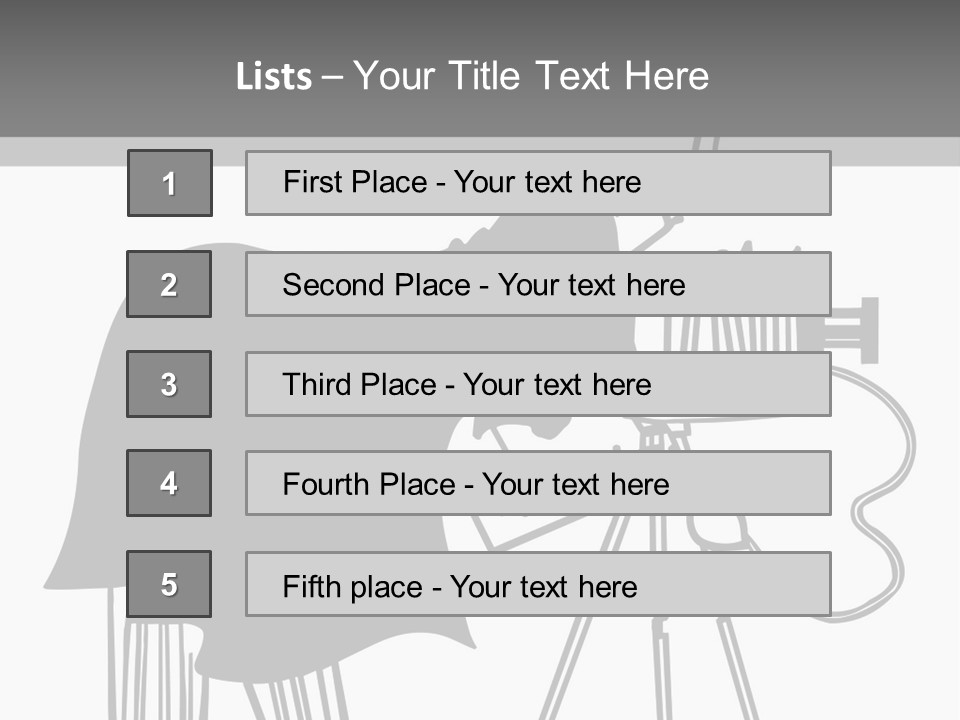Click the number 1 box
The height and width of the screenshot is (720, 960).
tap(169, 183)
